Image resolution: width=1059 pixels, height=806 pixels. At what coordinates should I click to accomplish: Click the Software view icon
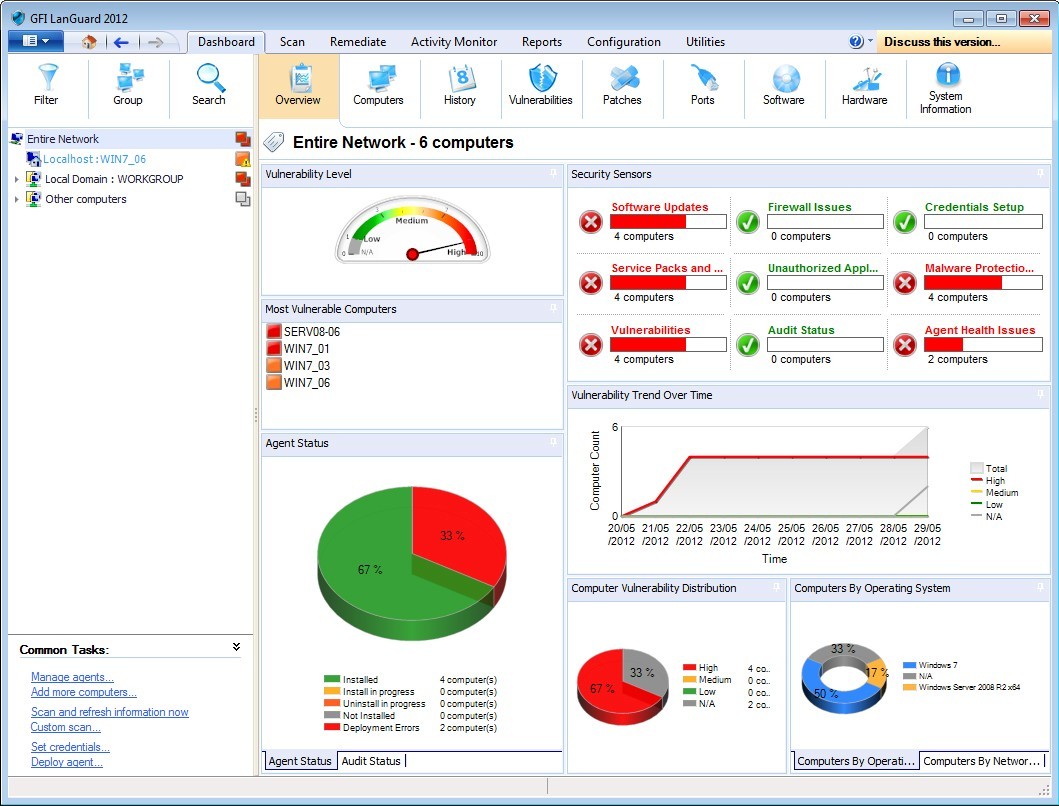[784, 84]
